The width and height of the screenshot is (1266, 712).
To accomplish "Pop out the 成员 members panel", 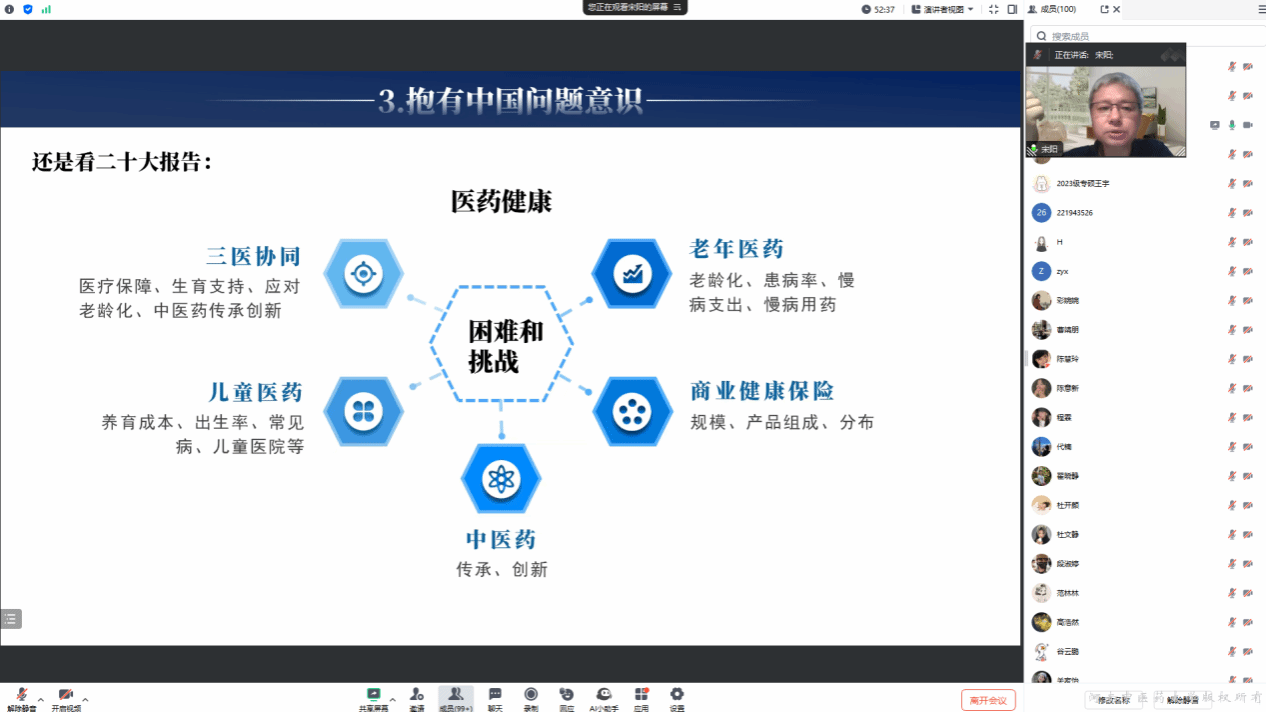I will [x=1104, y=9].
